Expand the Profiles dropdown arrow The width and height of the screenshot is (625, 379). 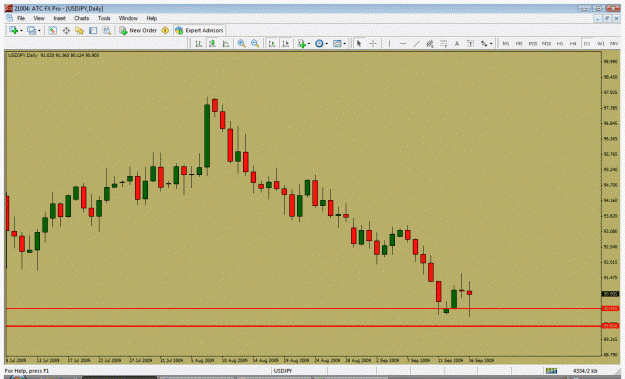coord(39,31)
